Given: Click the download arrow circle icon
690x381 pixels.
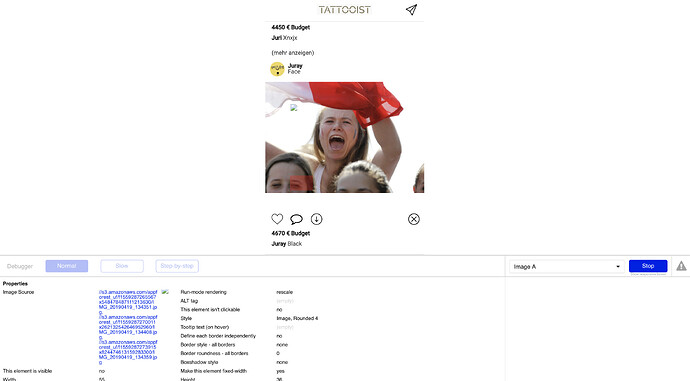Looking at the screenshot, I should [316, 219].
